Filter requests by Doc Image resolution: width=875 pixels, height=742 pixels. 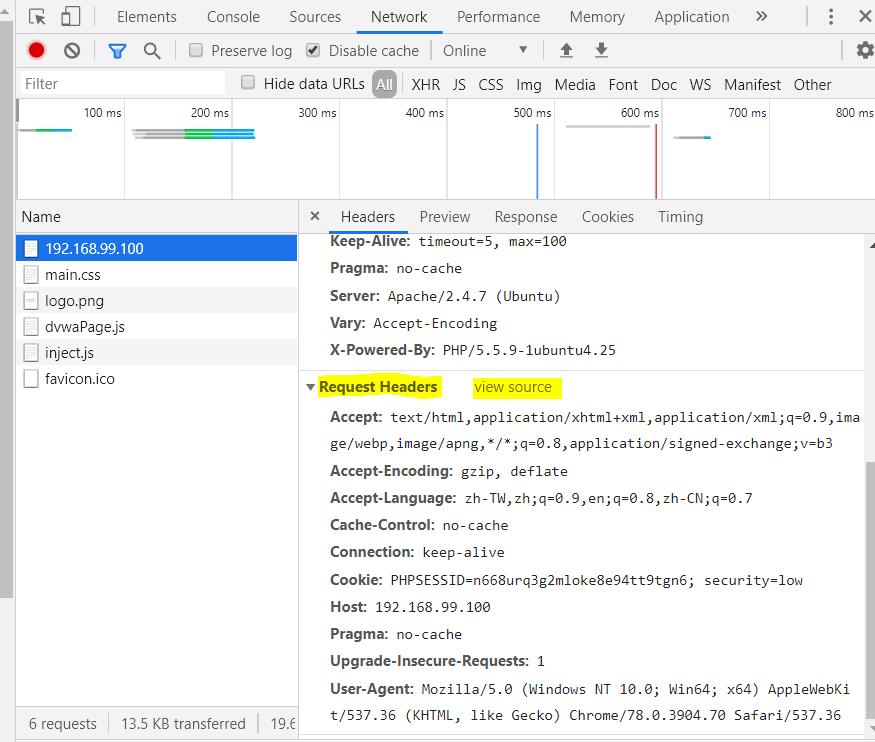tap(664, 85)
